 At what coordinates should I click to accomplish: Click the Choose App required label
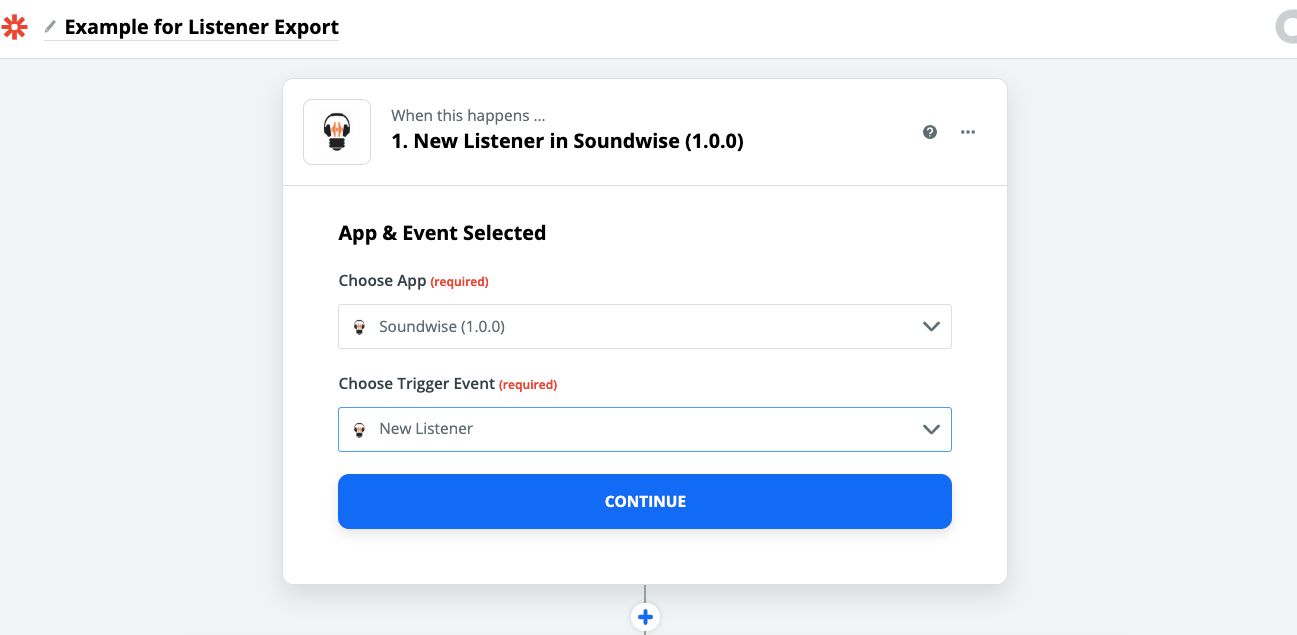413,281
